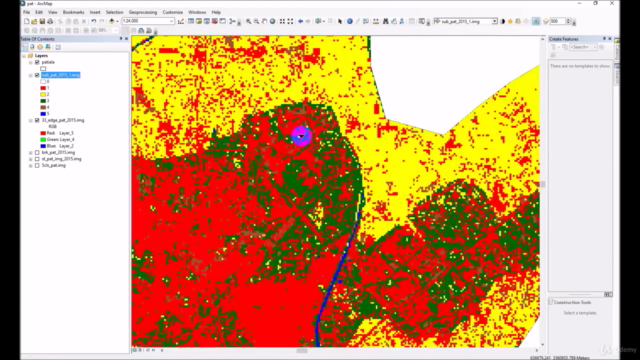Select the Zoom Out magnifier tool
The width and height of the screenshot is (640, 360).
[x=256, y=21]
